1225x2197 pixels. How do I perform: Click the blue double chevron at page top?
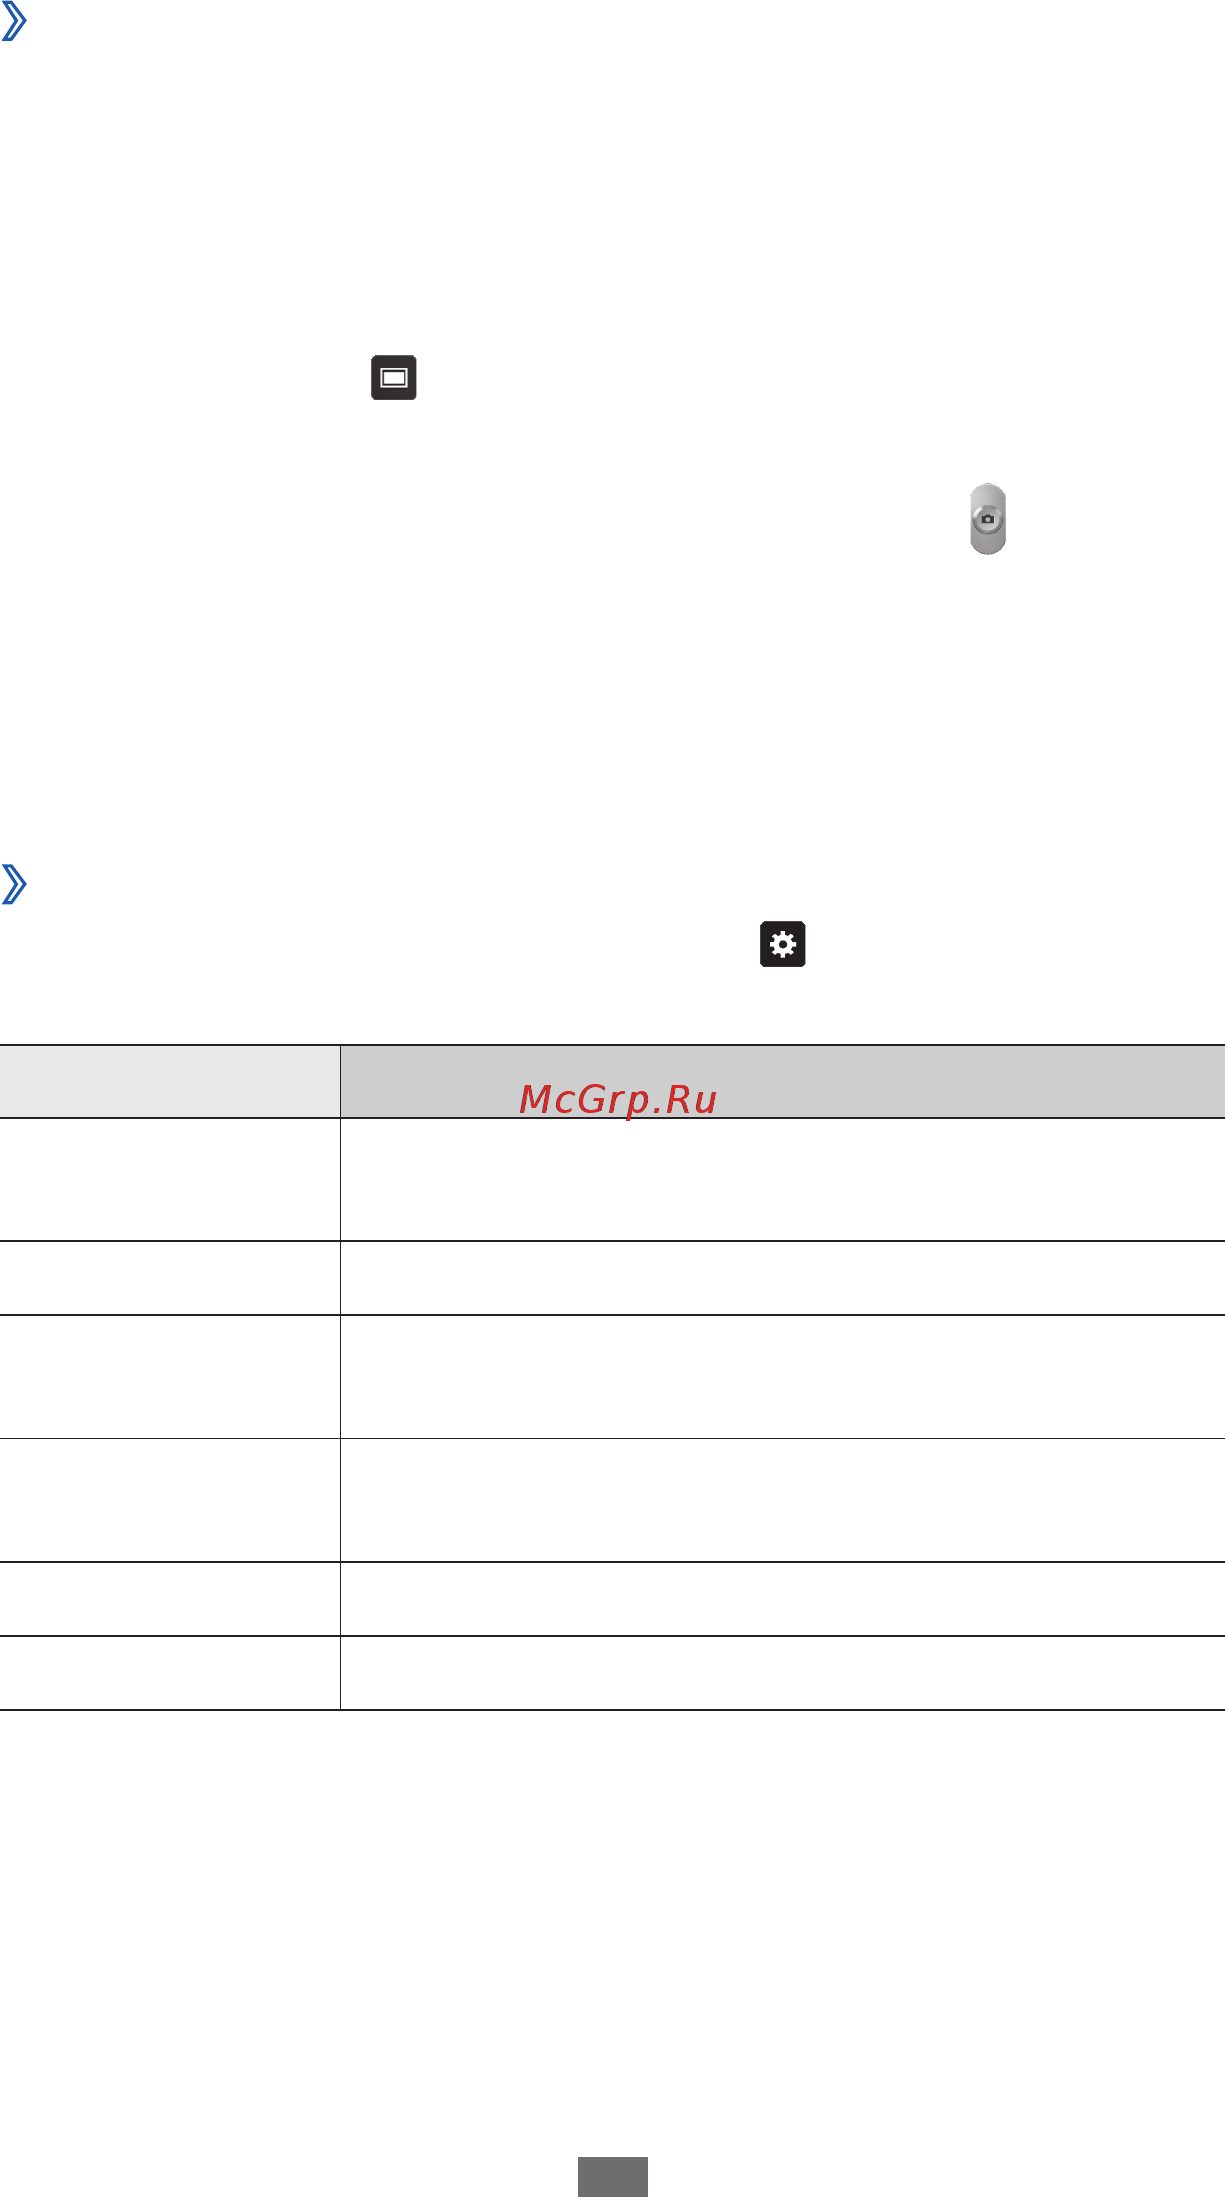coord(14,20)
